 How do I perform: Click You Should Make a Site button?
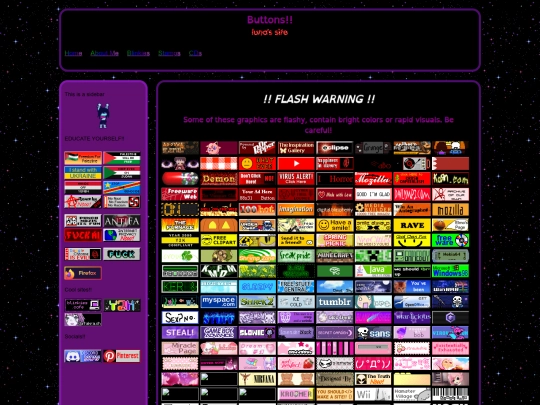[335, 394]
